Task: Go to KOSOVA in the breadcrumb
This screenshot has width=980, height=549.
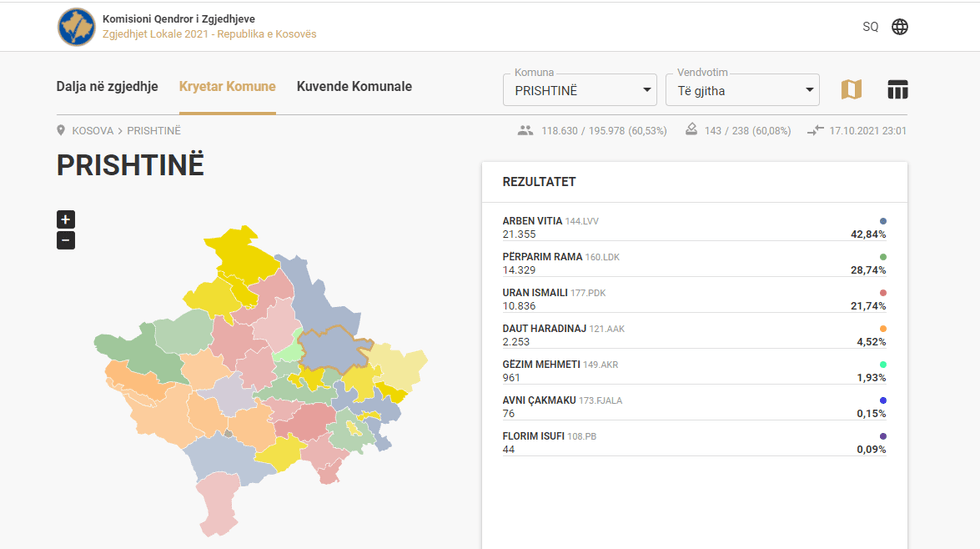Action: pos(93,131)
